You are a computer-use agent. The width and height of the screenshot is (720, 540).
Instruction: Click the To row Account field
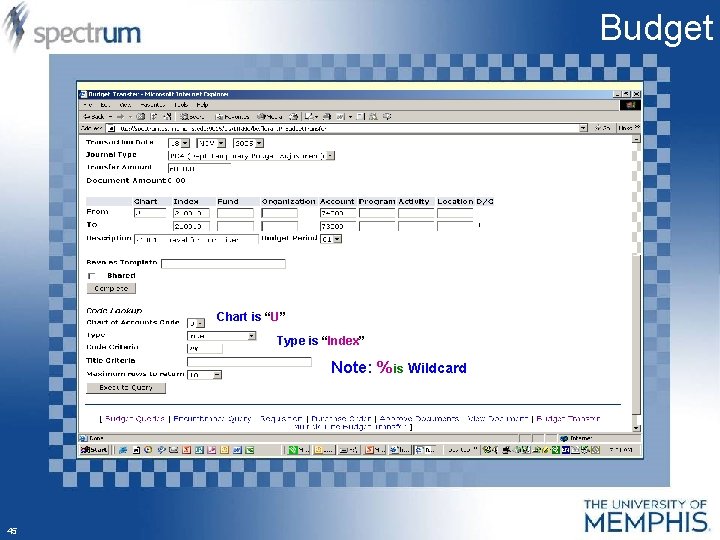(338, 226)
